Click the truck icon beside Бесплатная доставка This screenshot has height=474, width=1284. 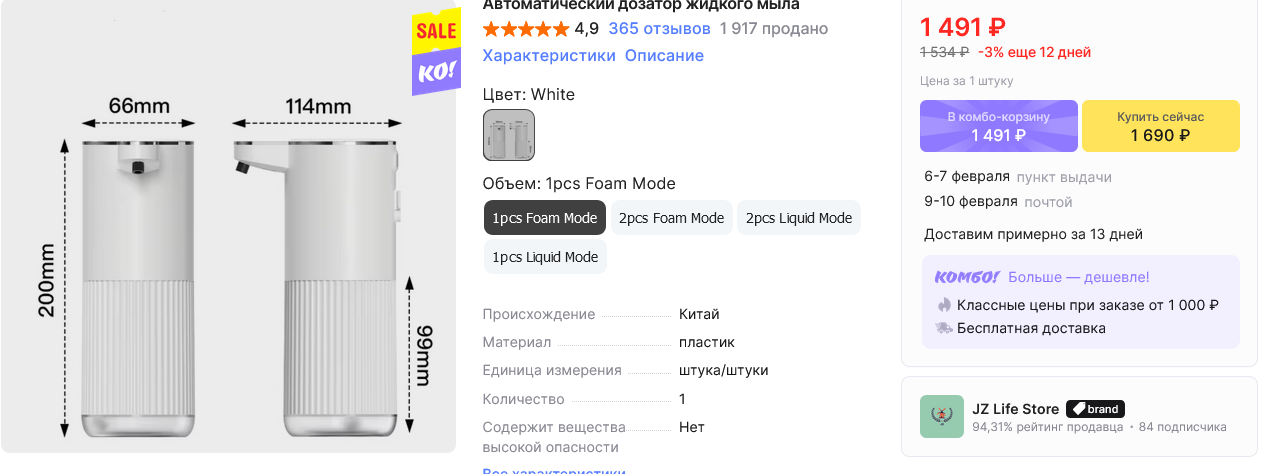pos(944,328)
